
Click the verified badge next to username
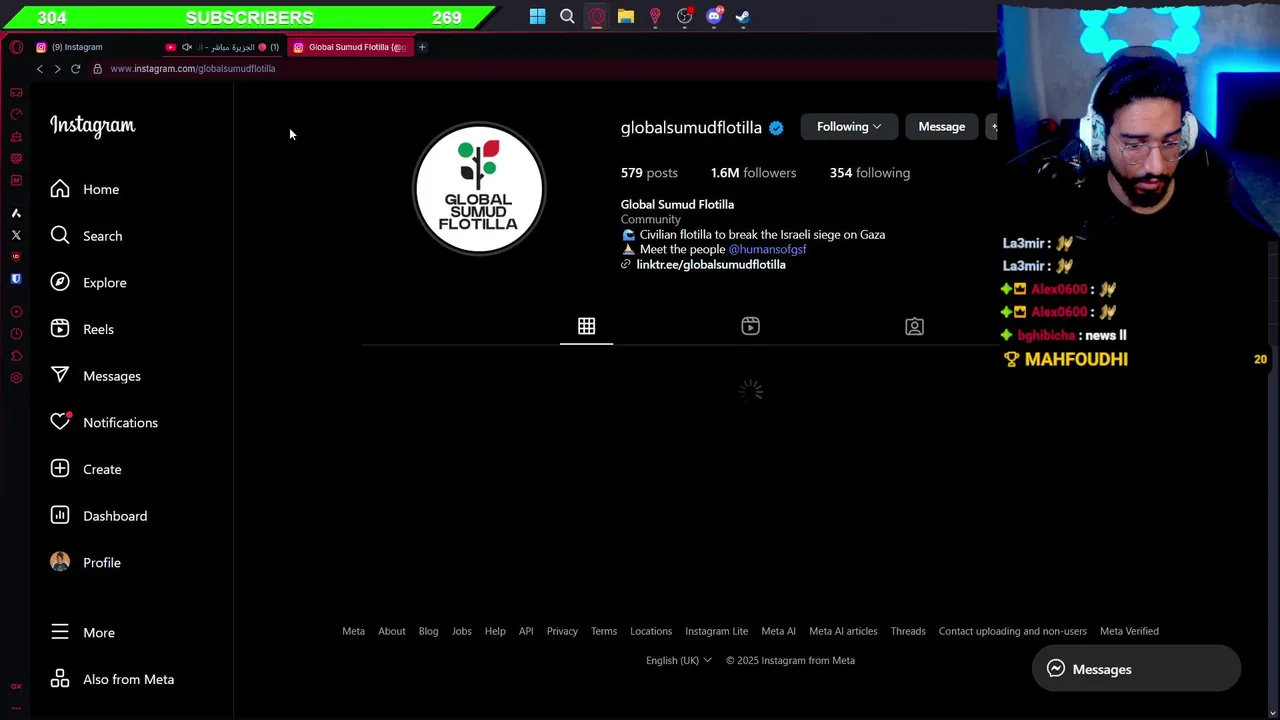click(776, 128)
